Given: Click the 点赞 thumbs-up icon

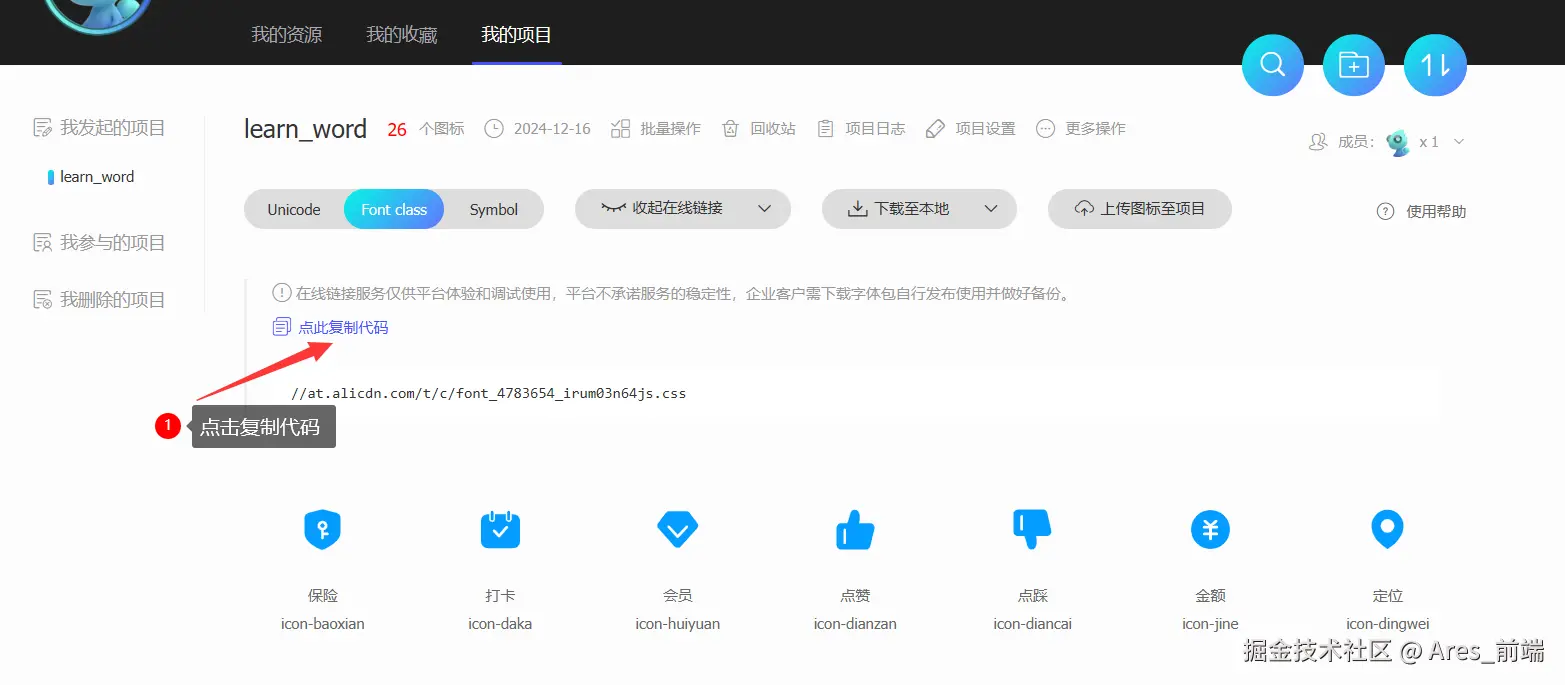Looking at the screenshot, I should click(855, 530).
